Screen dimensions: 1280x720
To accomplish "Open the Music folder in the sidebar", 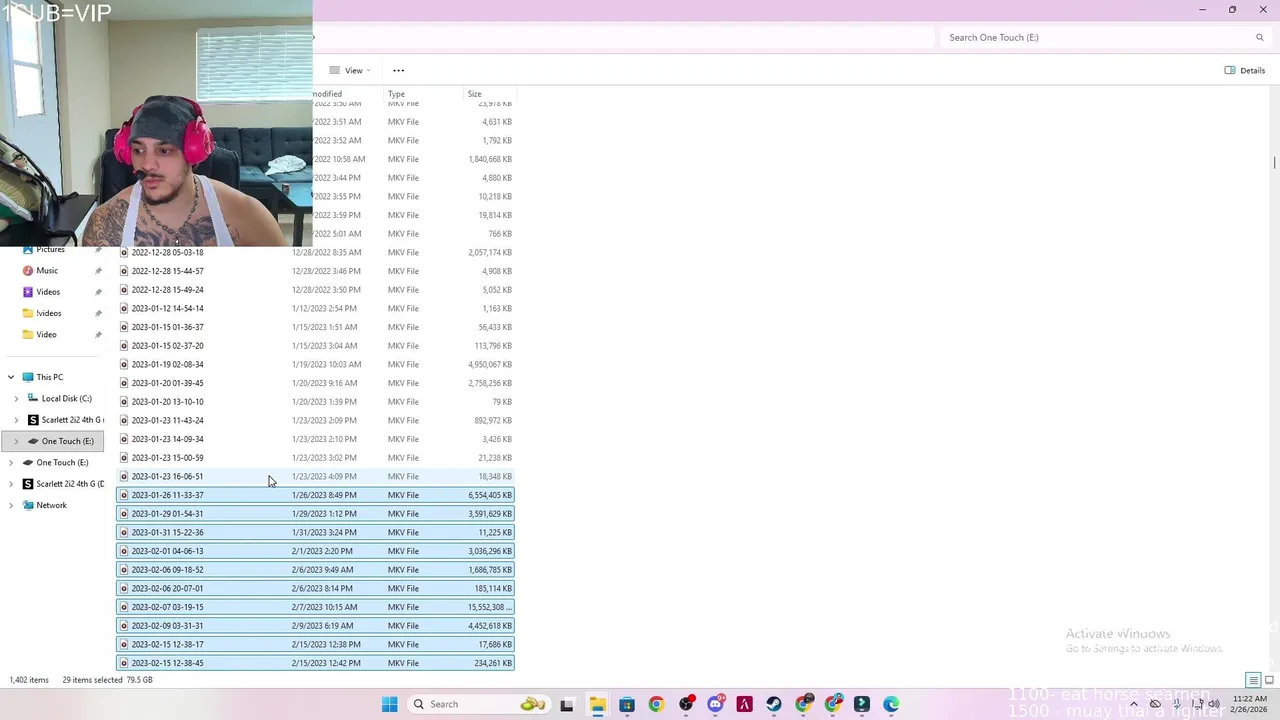I will (x=47, y=271).
